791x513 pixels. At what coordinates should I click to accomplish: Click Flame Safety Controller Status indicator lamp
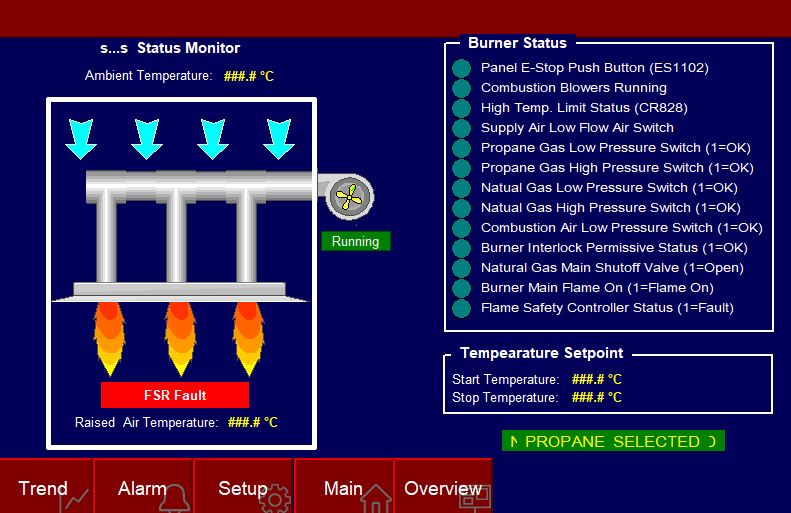tap(461, 308)
